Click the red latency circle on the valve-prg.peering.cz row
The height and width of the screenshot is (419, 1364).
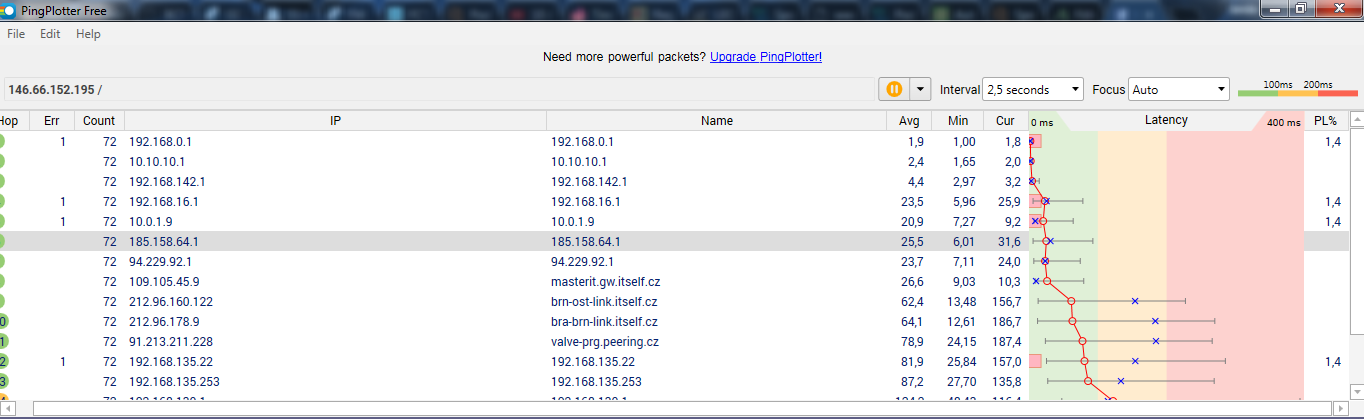click(1083, 341)
